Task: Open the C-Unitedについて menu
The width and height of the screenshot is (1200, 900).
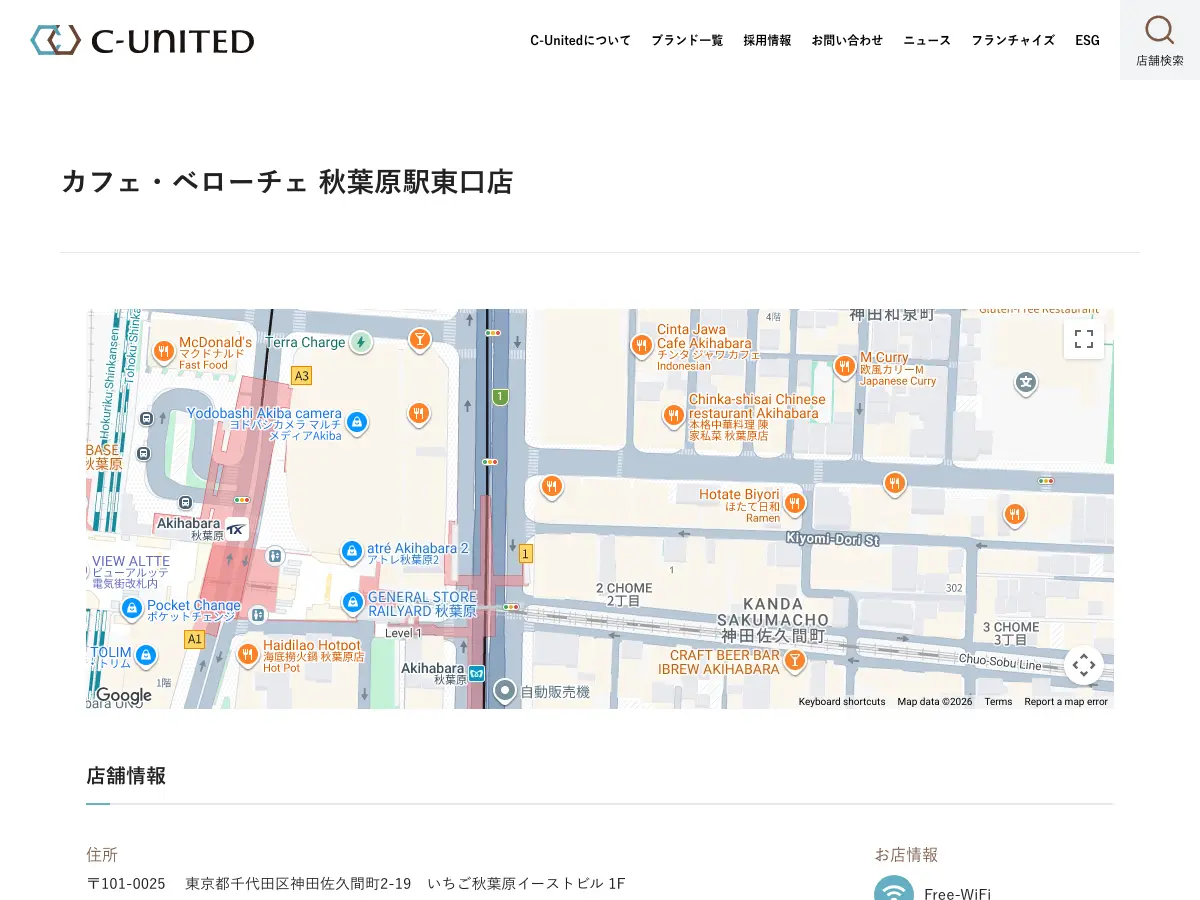Action: (580, 40)
